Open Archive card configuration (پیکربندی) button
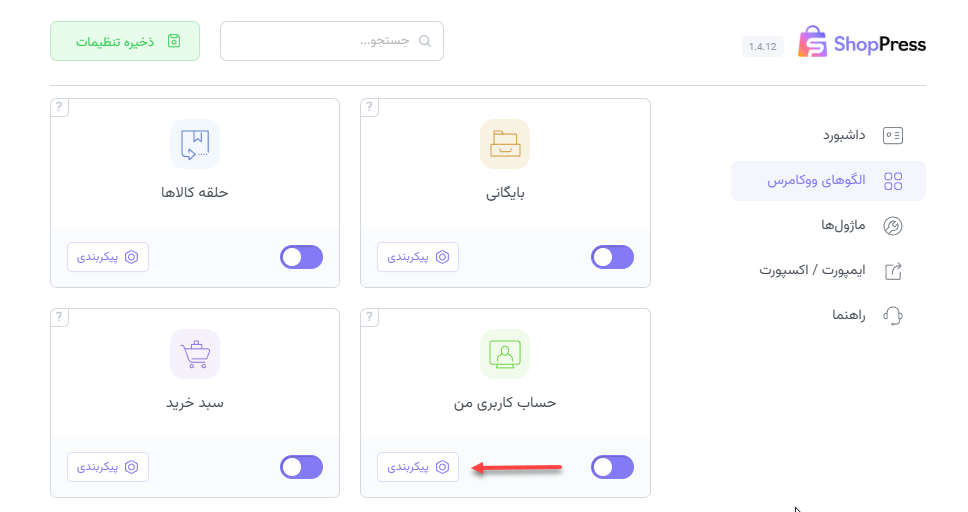Image resolution: width=968 pixels, height=512 pixels. (418, 257)
